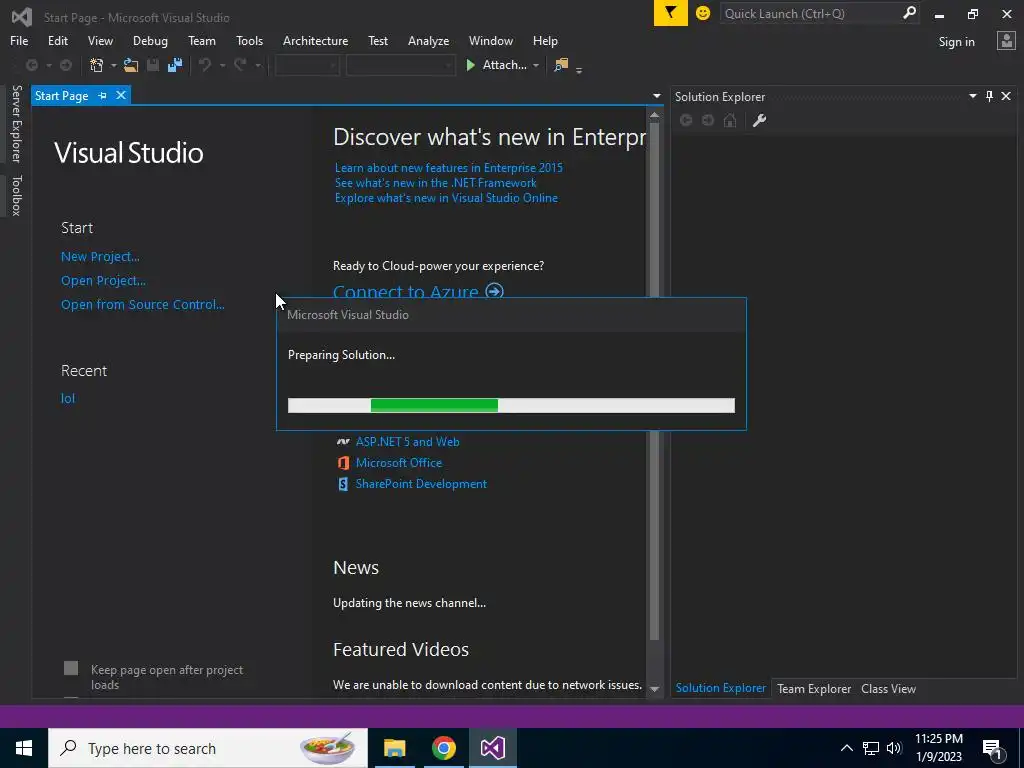Toggle Keep page open after project loads
The height and width of the screenshot is (768, 1024).
click(x=71, y=668)
